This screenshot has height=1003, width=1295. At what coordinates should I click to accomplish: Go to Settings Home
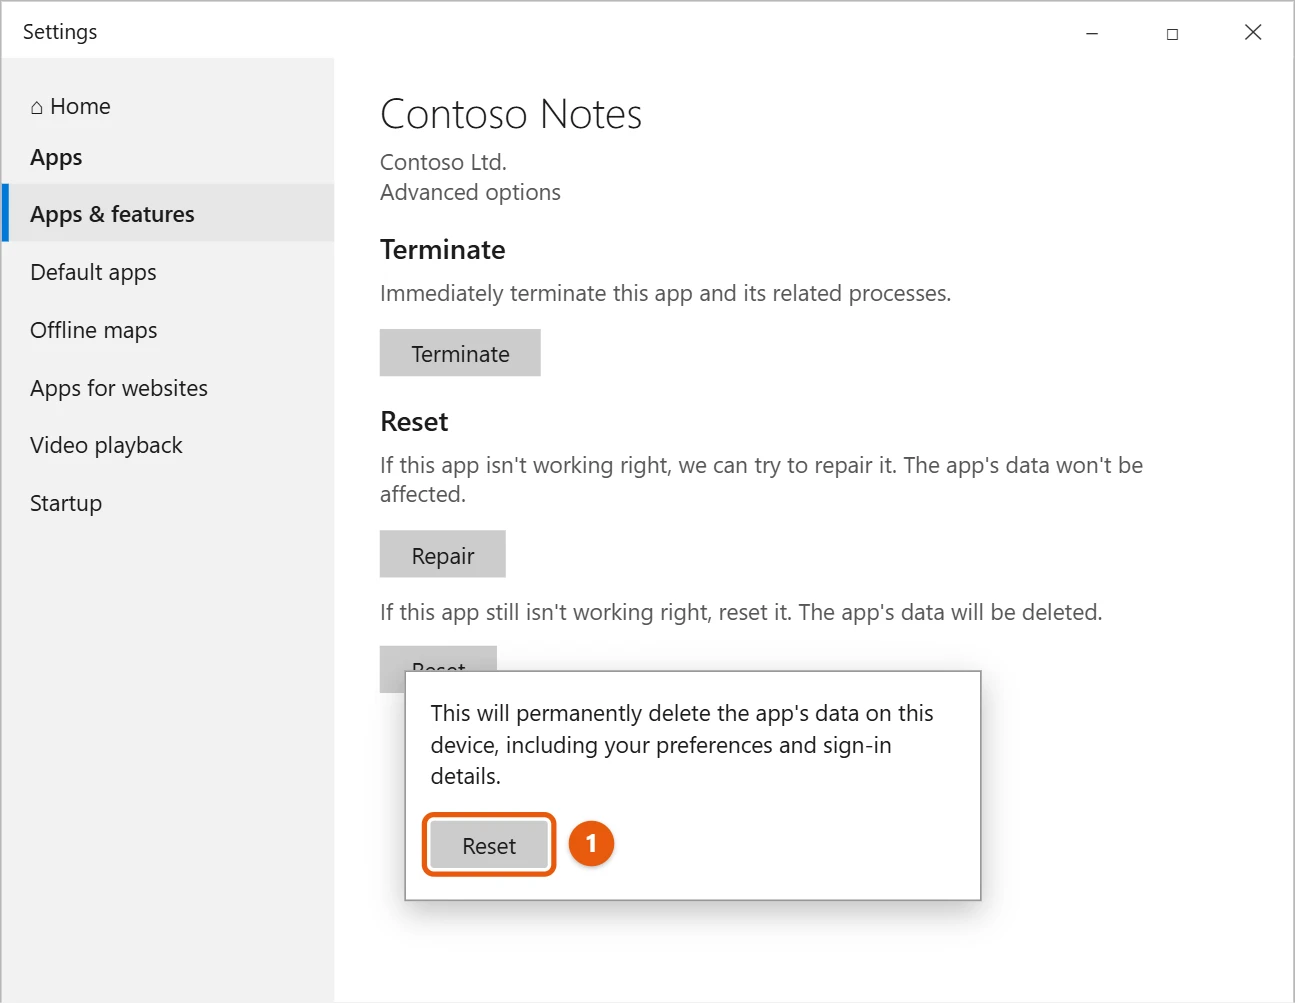tap(70, 106)
